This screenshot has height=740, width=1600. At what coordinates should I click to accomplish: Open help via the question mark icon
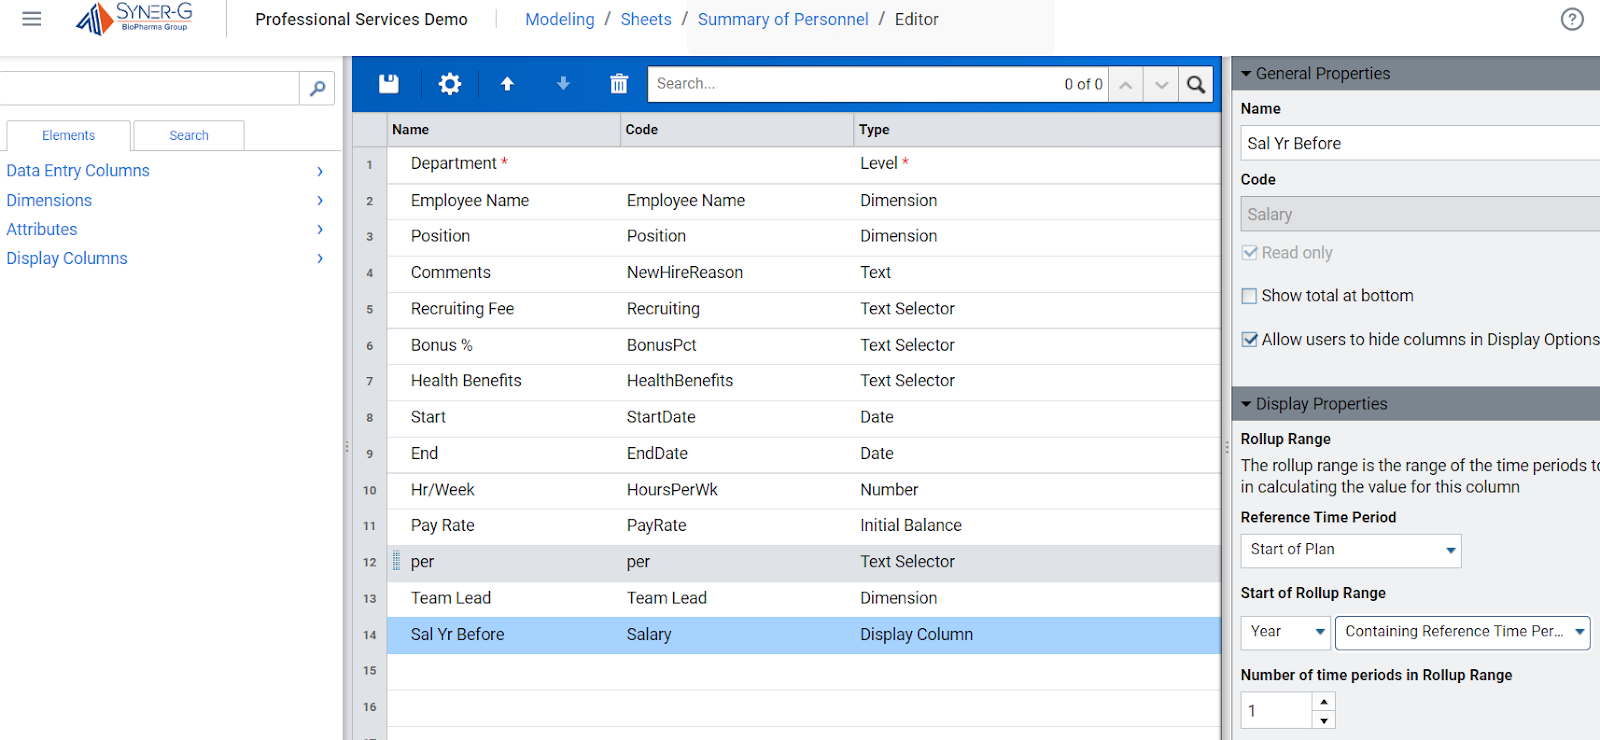click(x=1572, y=19)
